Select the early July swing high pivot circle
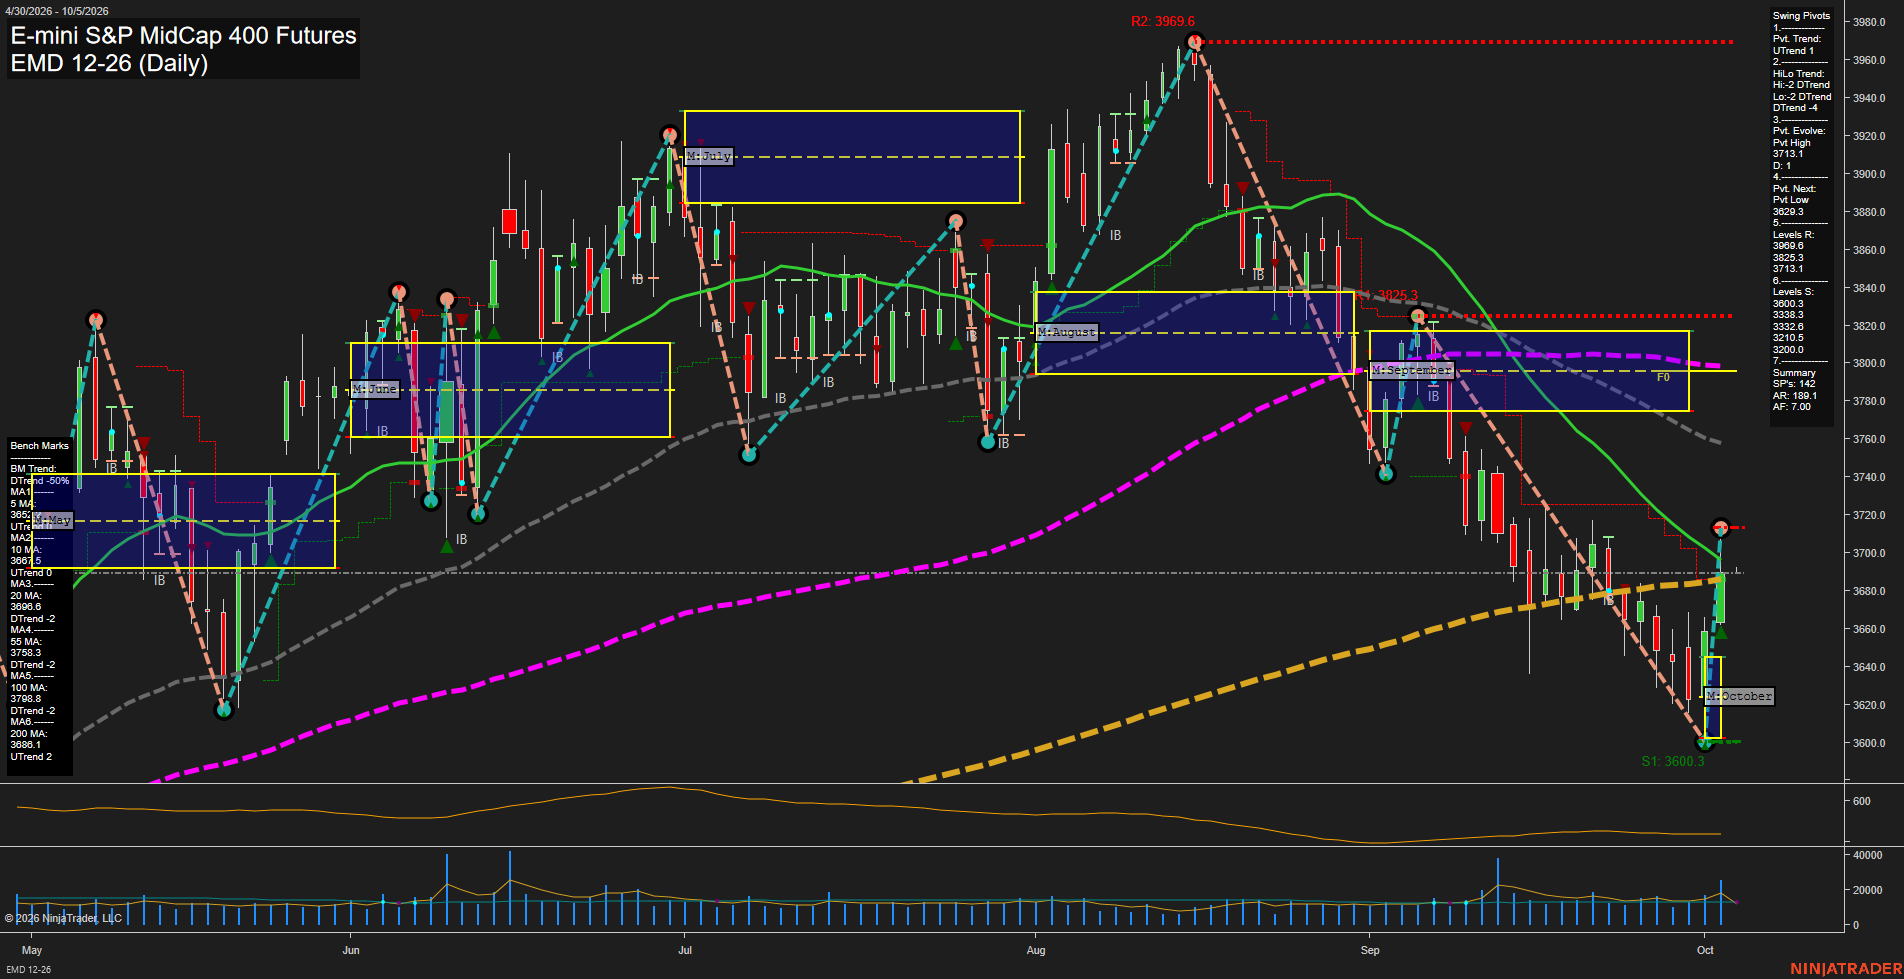1904x979 pixels. pyautogui.click(x=670, y=135)
